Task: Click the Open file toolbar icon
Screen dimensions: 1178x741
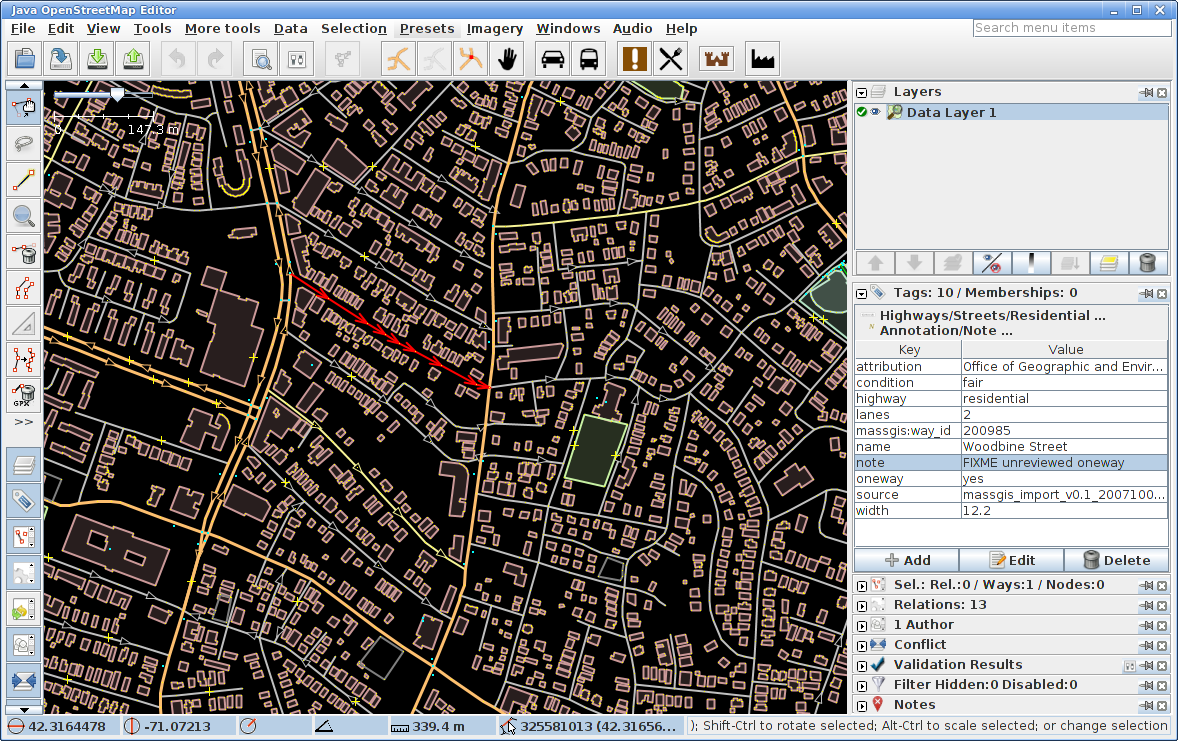Action: [x=24, y=59]
